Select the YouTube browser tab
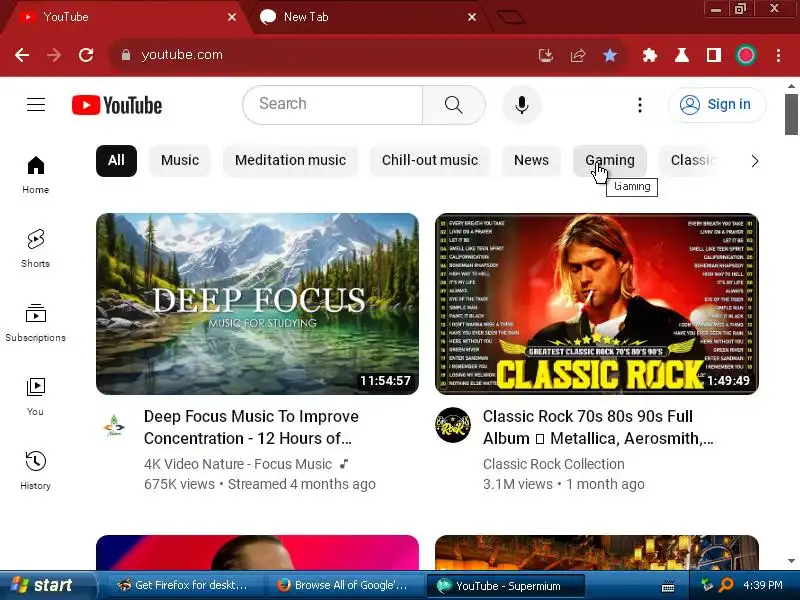The width and height of the screenshot is (800, 600). pos(125,17)
